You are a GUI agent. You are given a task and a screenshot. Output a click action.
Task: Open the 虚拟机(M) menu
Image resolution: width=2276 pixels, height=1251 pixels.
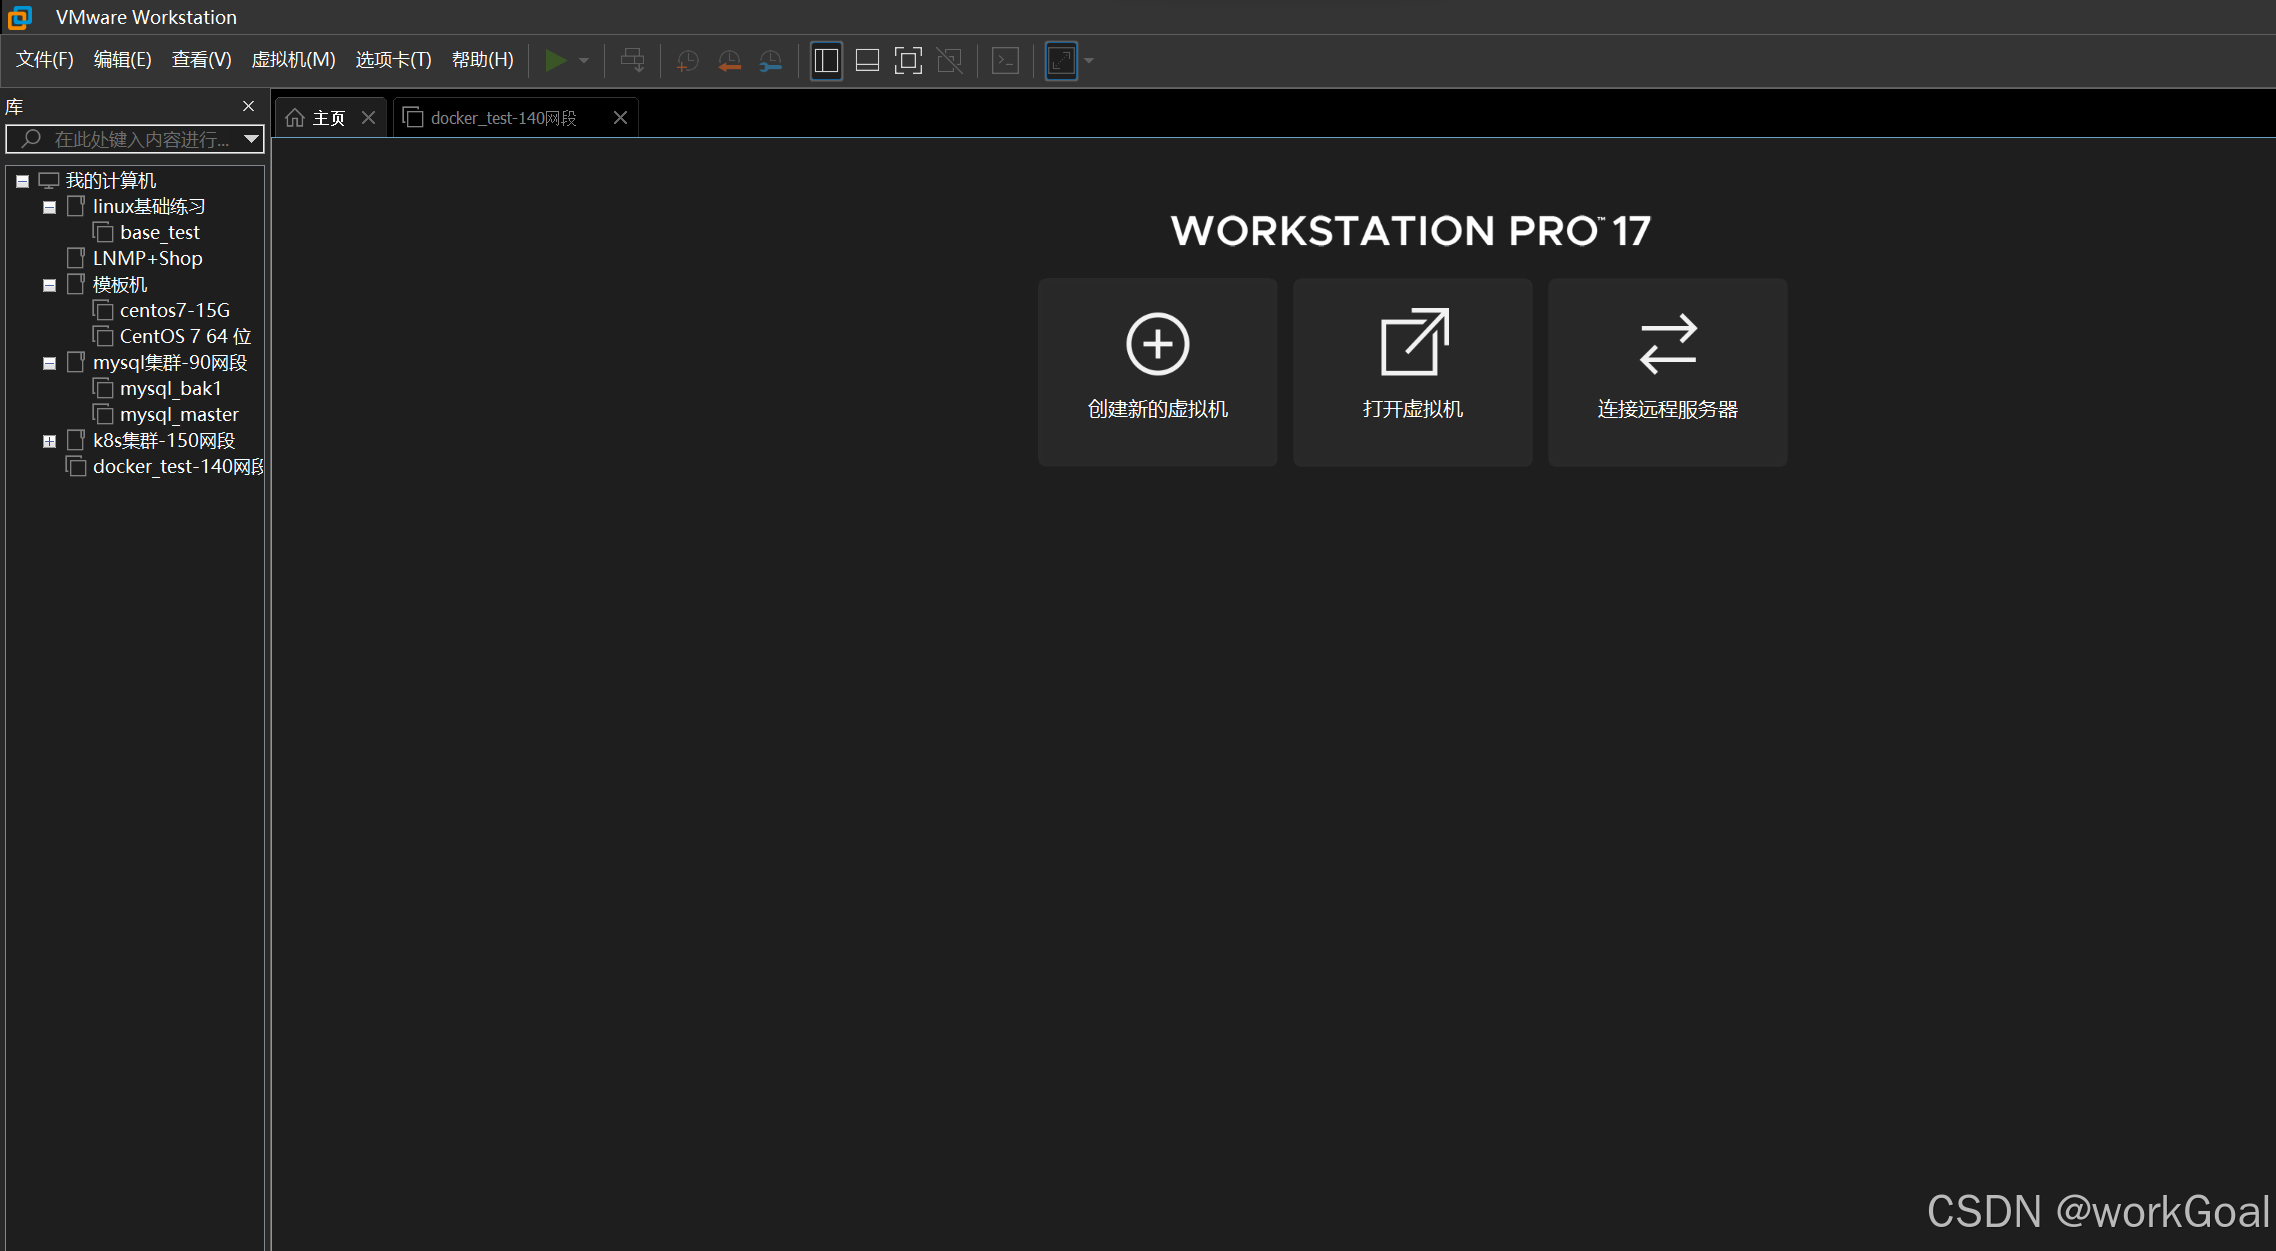click(x=293, y=60)
